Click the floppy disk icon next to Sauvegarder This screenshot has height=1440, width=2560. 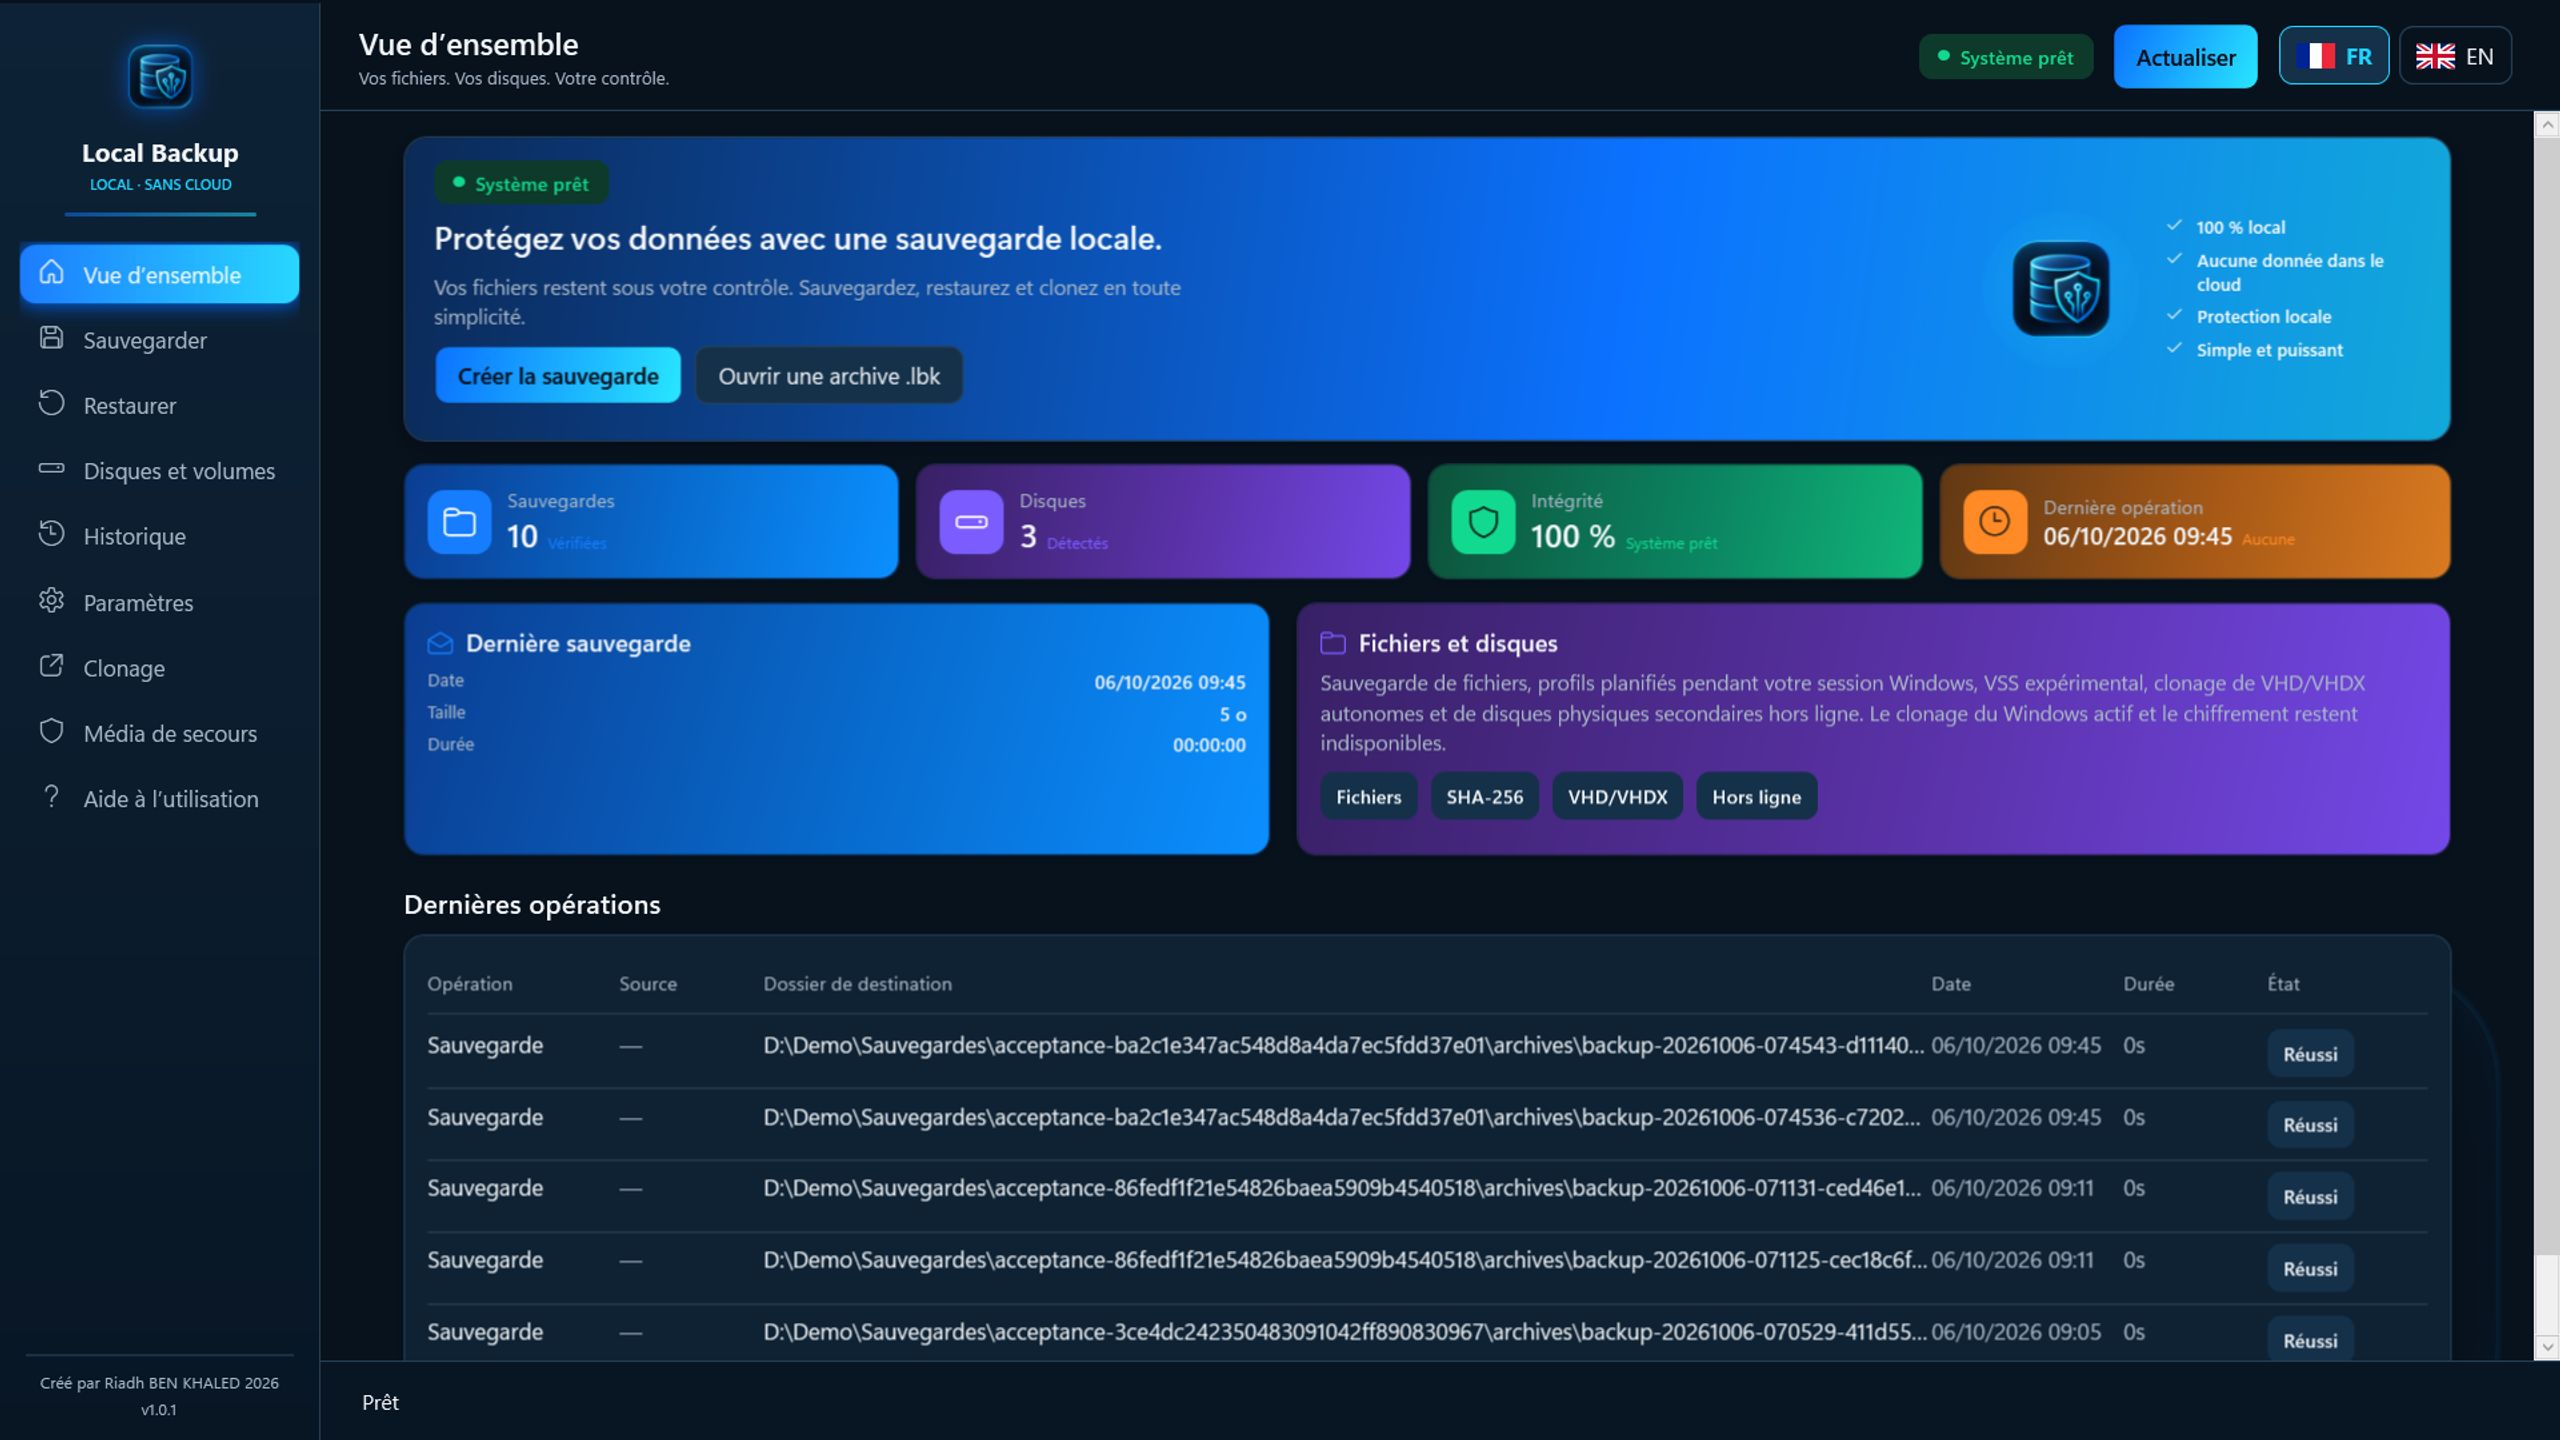(51, 338)
